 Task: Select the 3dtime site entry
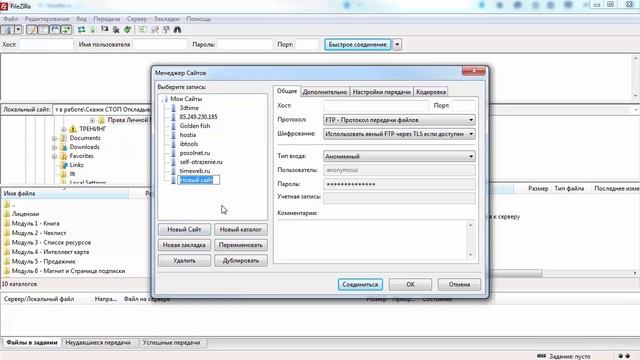[x=189, y=108]
